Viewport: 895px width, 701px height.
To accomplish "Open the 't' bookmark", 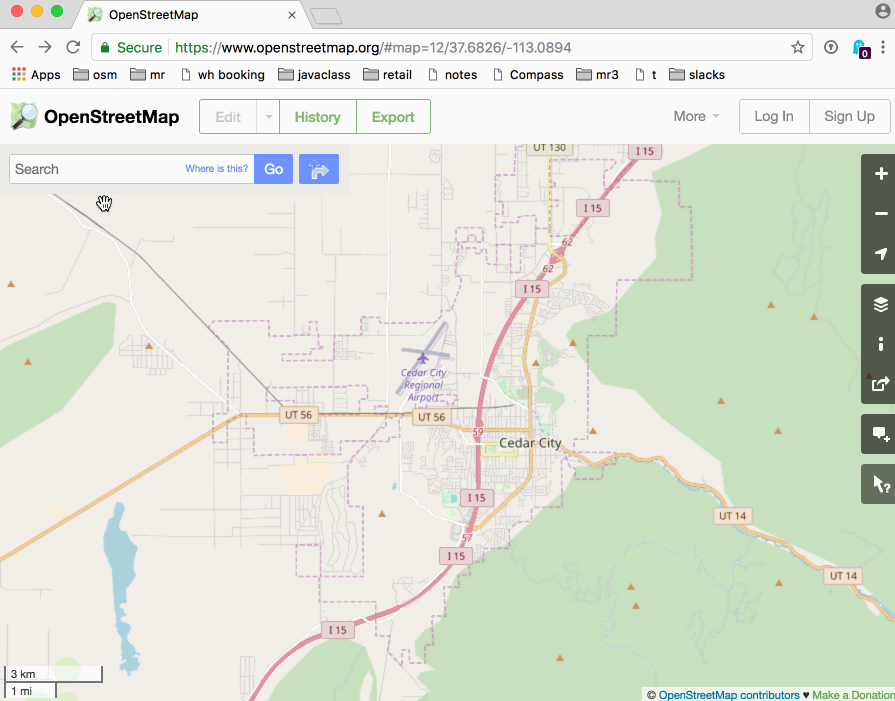I will [646, 75].
